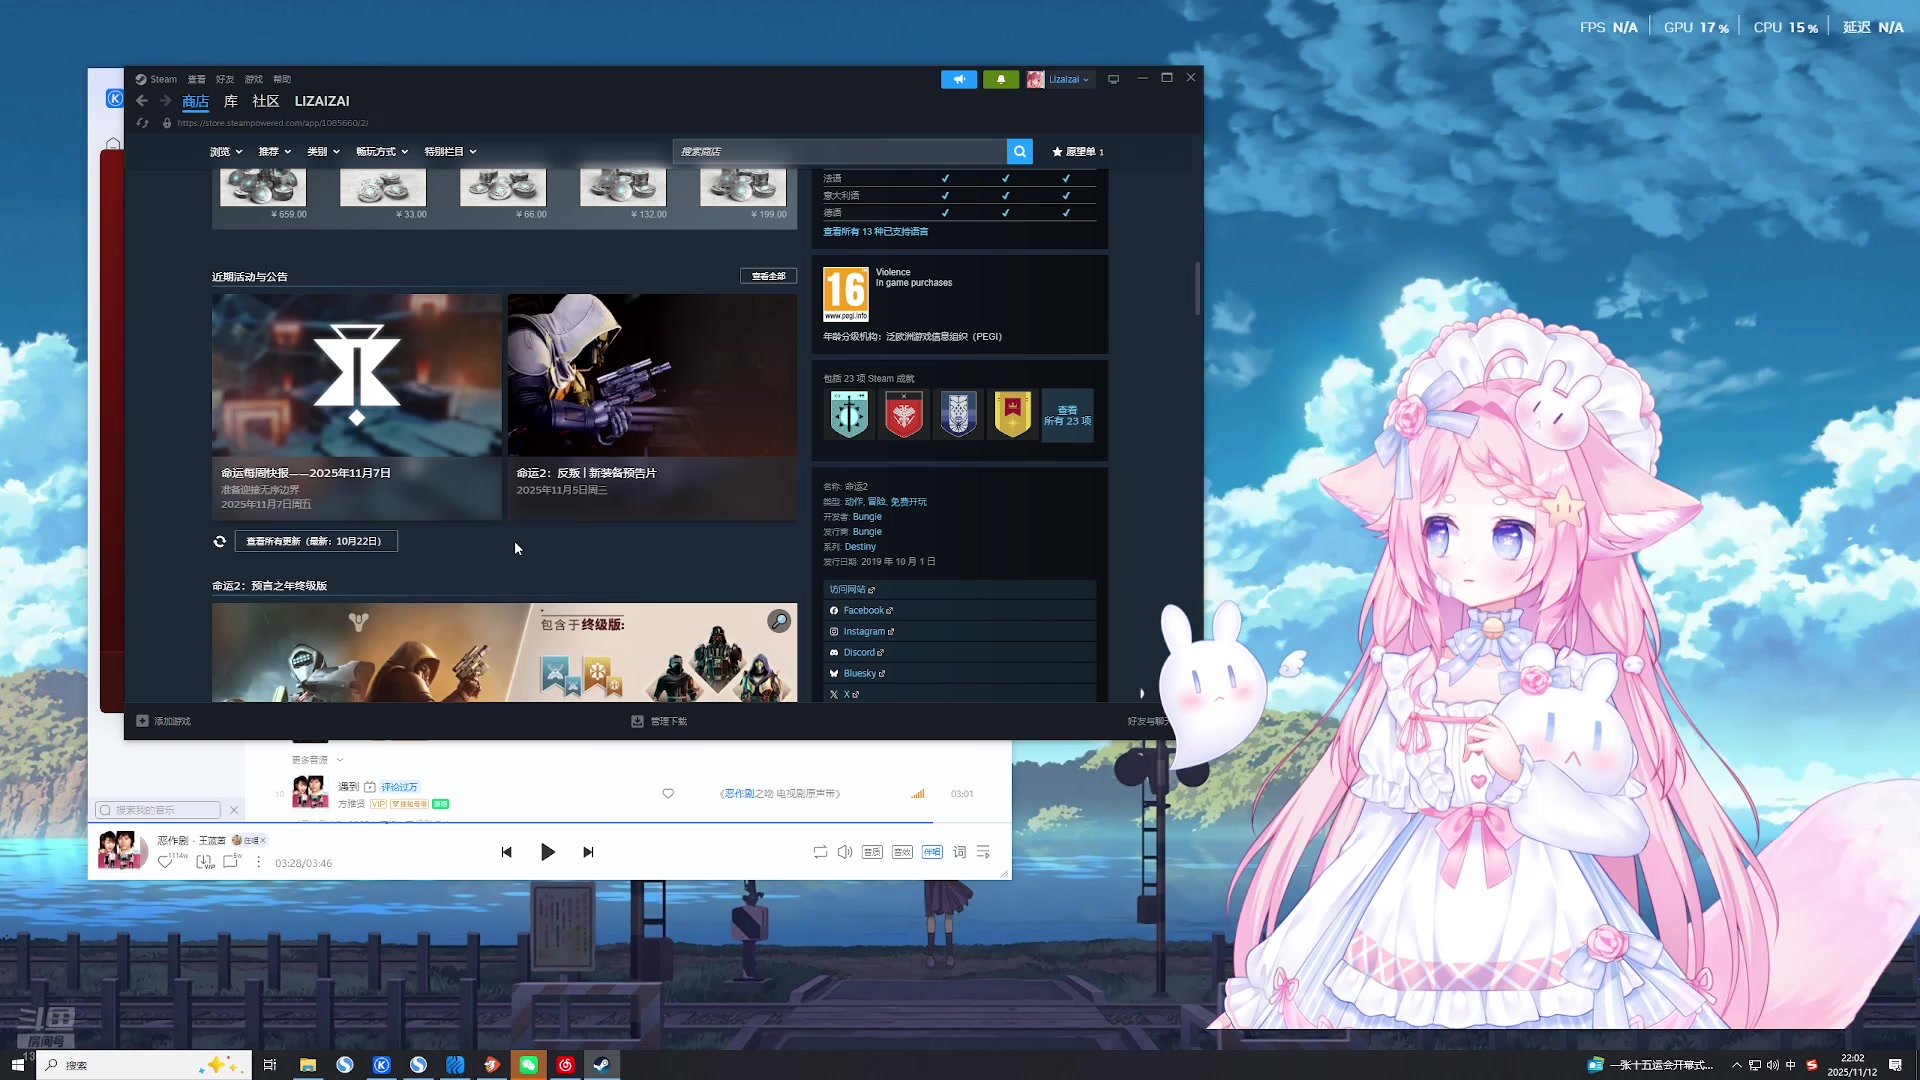Open music player volume speaker icon
This screenshot has height=1080, width=1920.
click(x=845, y=852)
